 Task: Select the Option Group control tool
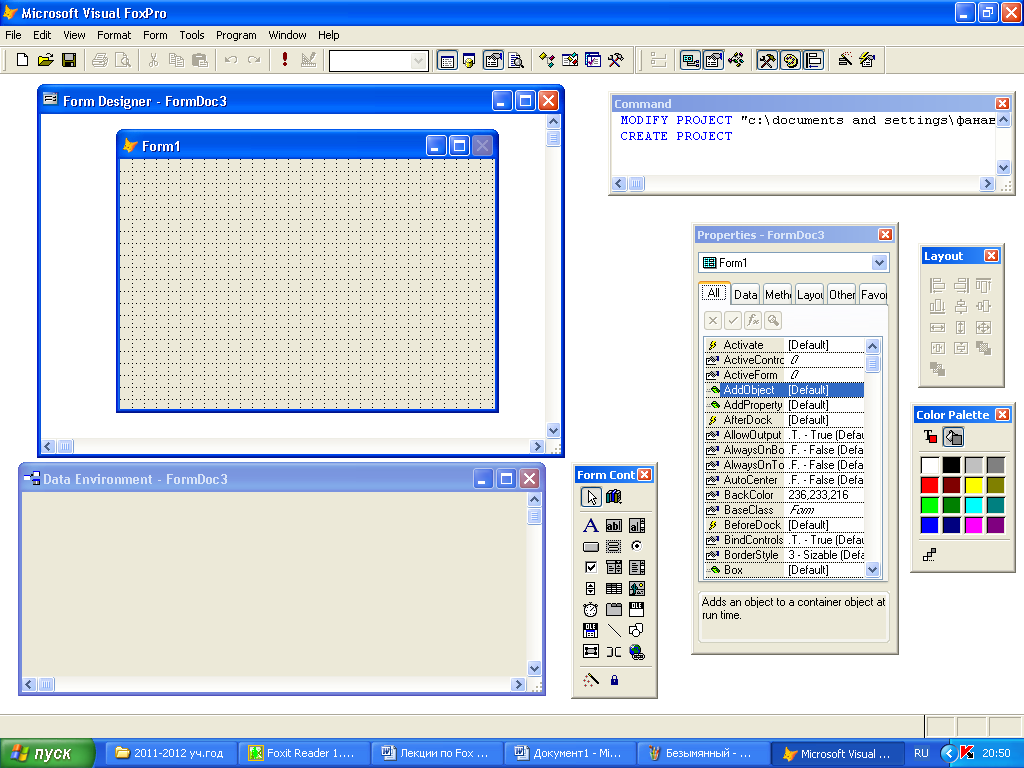637,547
